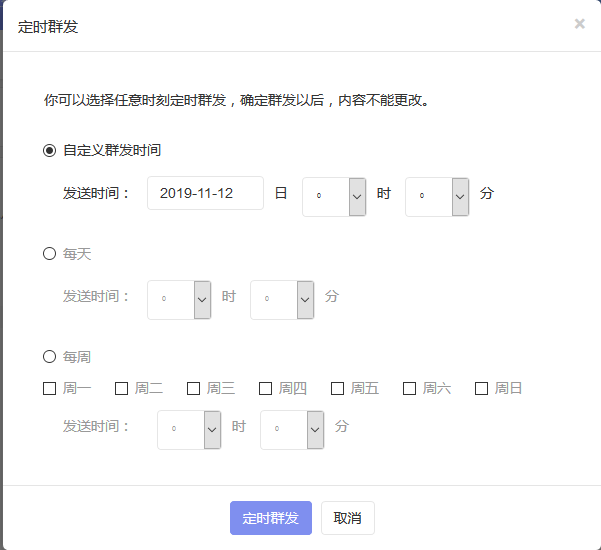Image resolution: width=601 pixels, height=550 pixels.
Task: Open the 每天 hour dropdown
Action: click(x=179, y=300)
